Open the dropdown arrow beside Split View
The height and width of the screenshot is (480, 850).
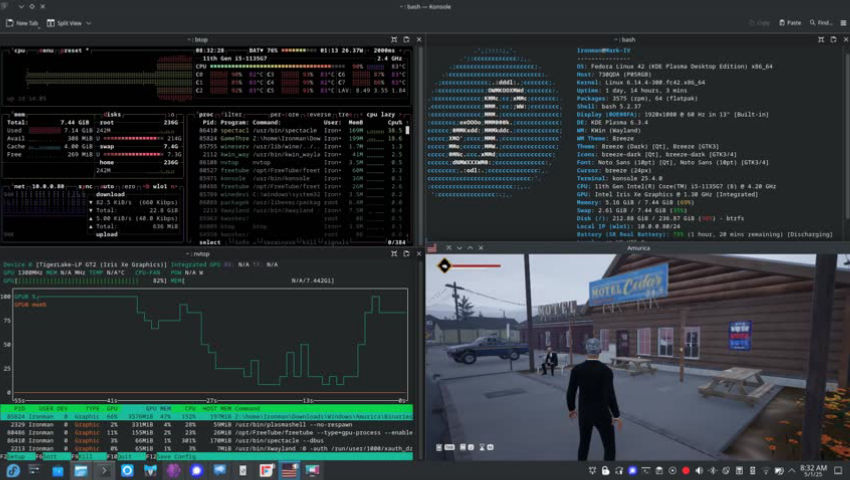click(x=89, y=23)
